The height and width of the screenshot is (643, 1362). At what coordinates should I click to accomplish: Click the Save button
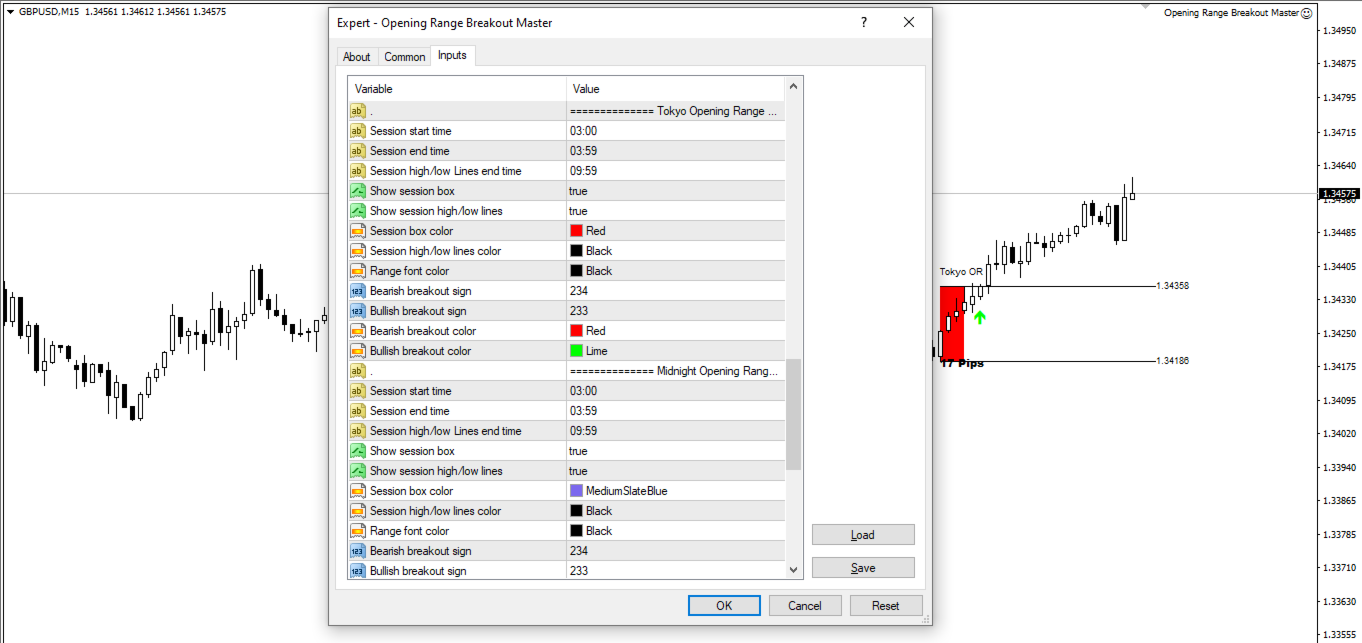click(x=862, y=567)
